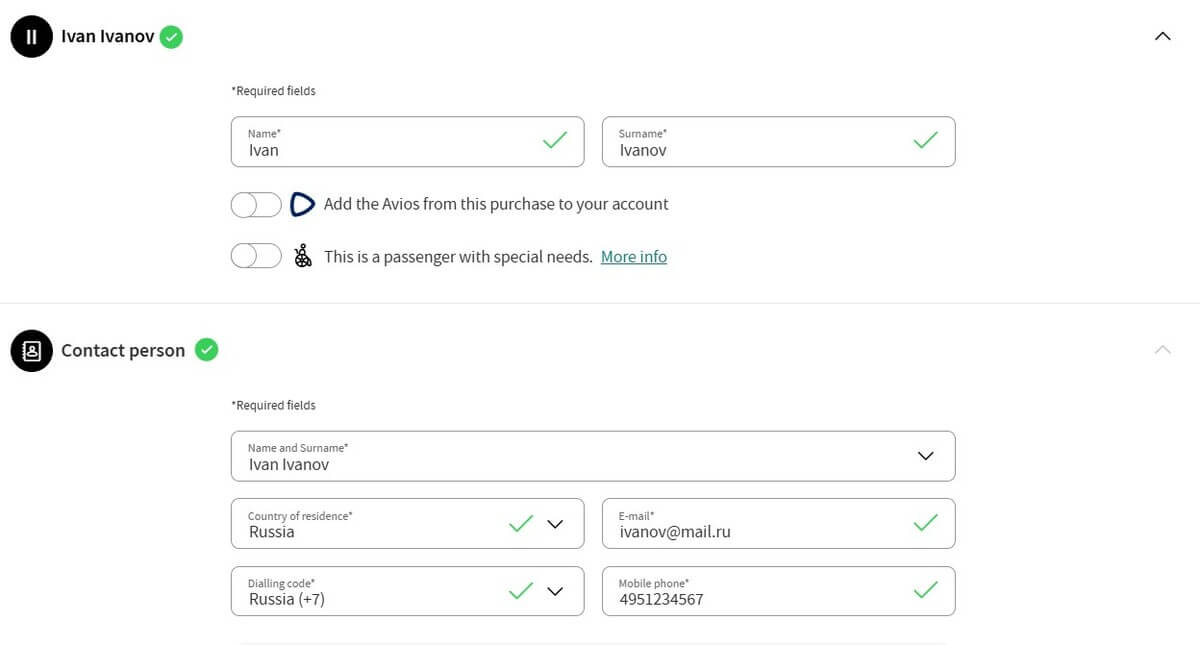Click the green checkmark in Country of residence field
The image size is (1200, 645).
click(x=521, y=523)
